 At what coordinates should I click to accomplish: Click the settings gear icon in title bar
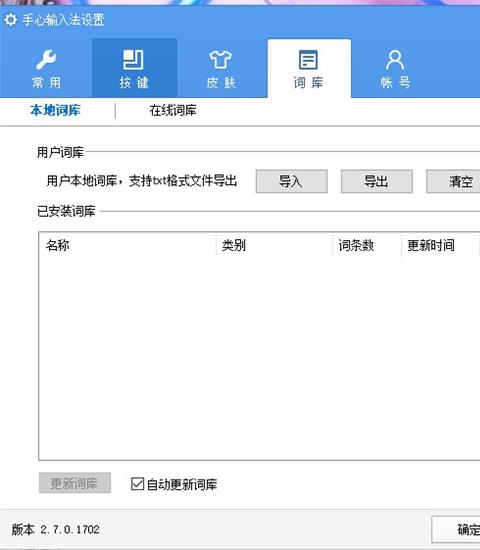11,20
